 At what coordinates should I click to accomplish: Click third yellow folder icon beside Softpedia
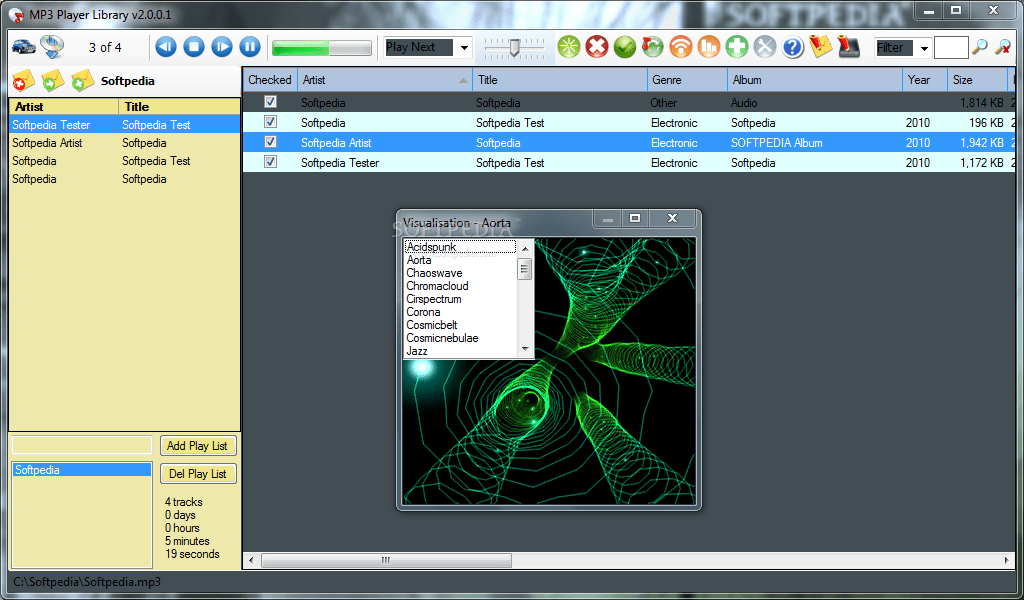tap(82, 81)
